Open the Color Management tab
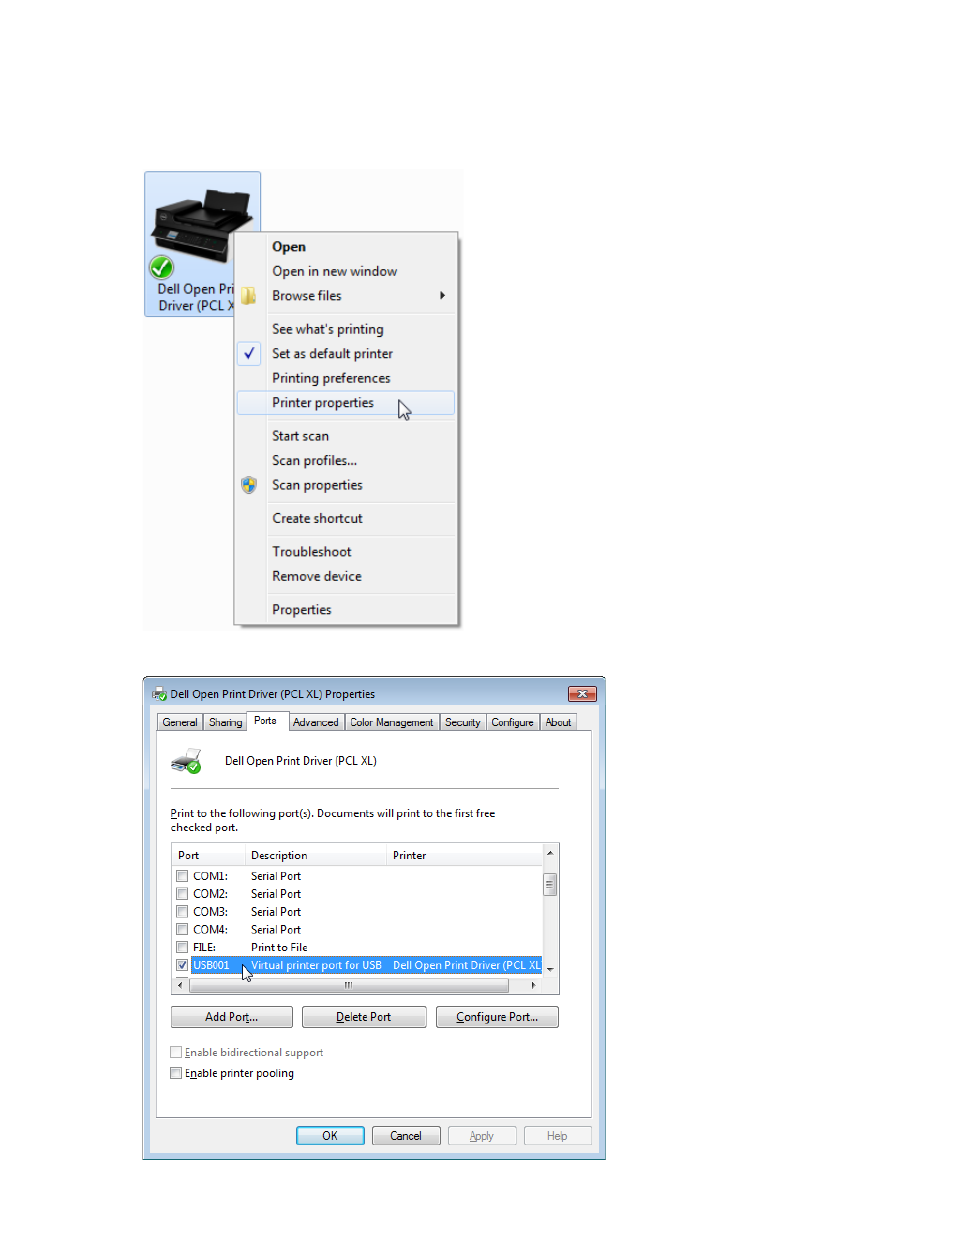Viewport: 954px width, 1235px height. point(392,722)
